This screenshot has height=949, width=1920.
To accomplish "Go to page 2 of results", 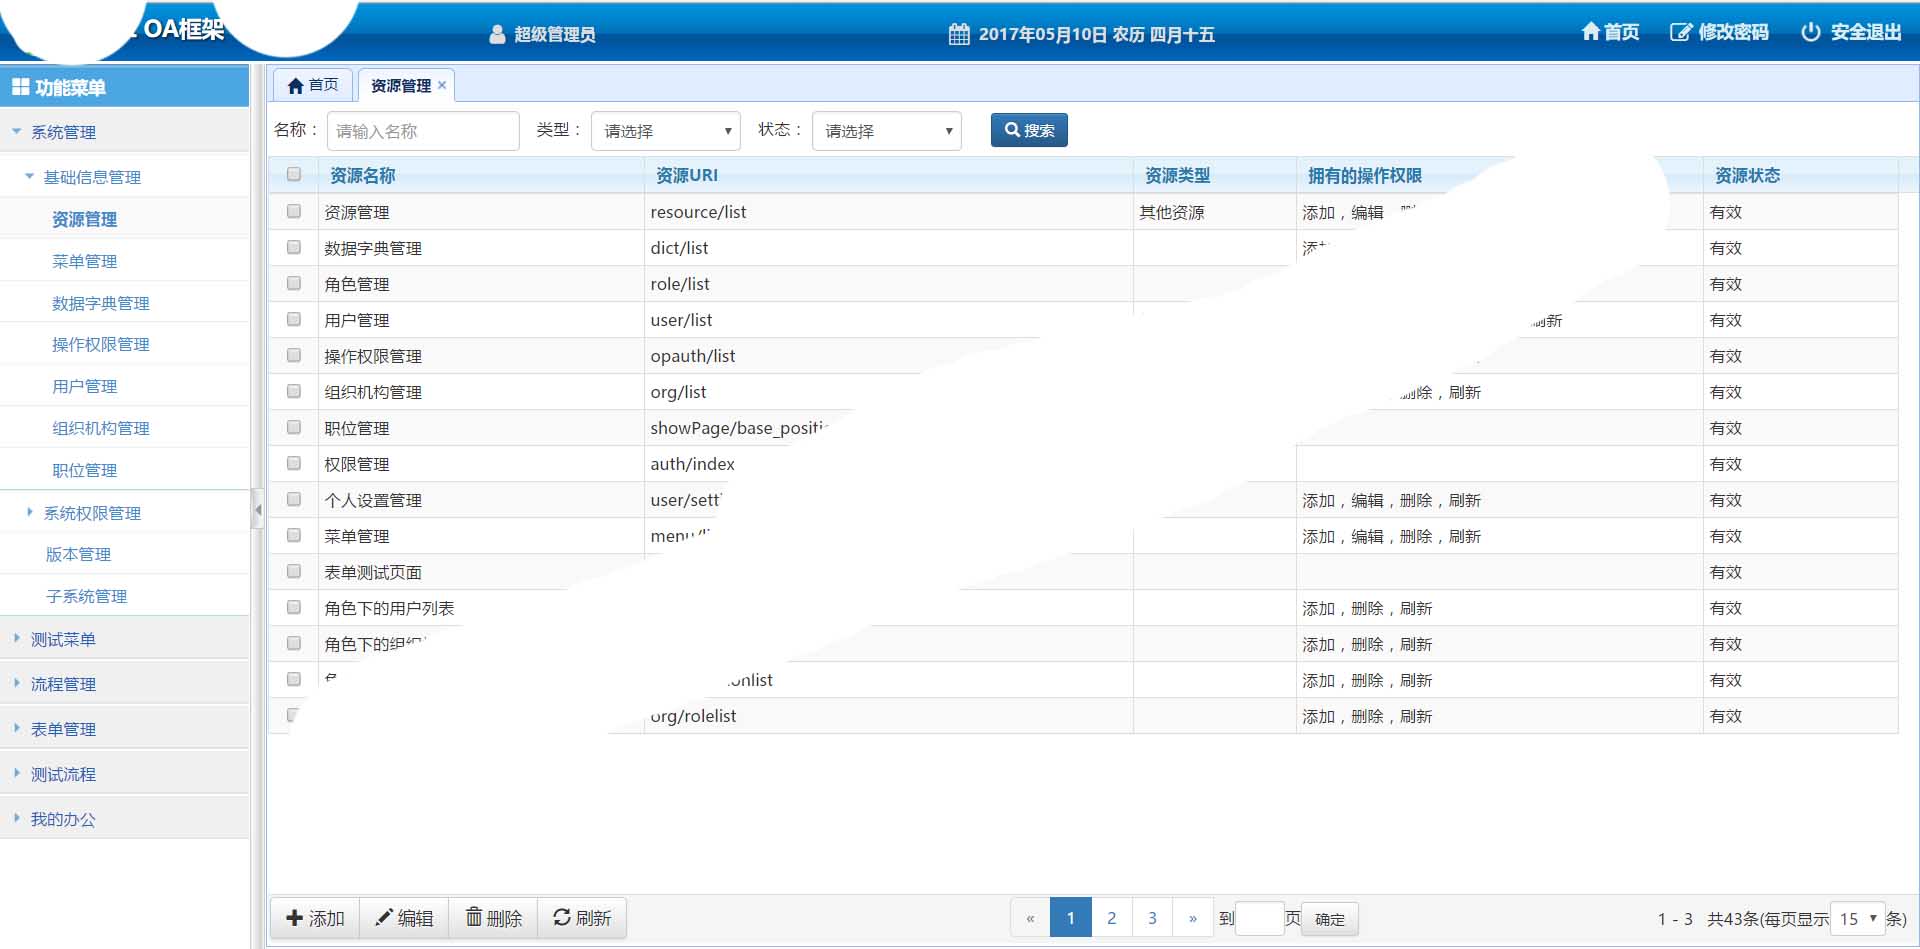I will [1111, 918].
